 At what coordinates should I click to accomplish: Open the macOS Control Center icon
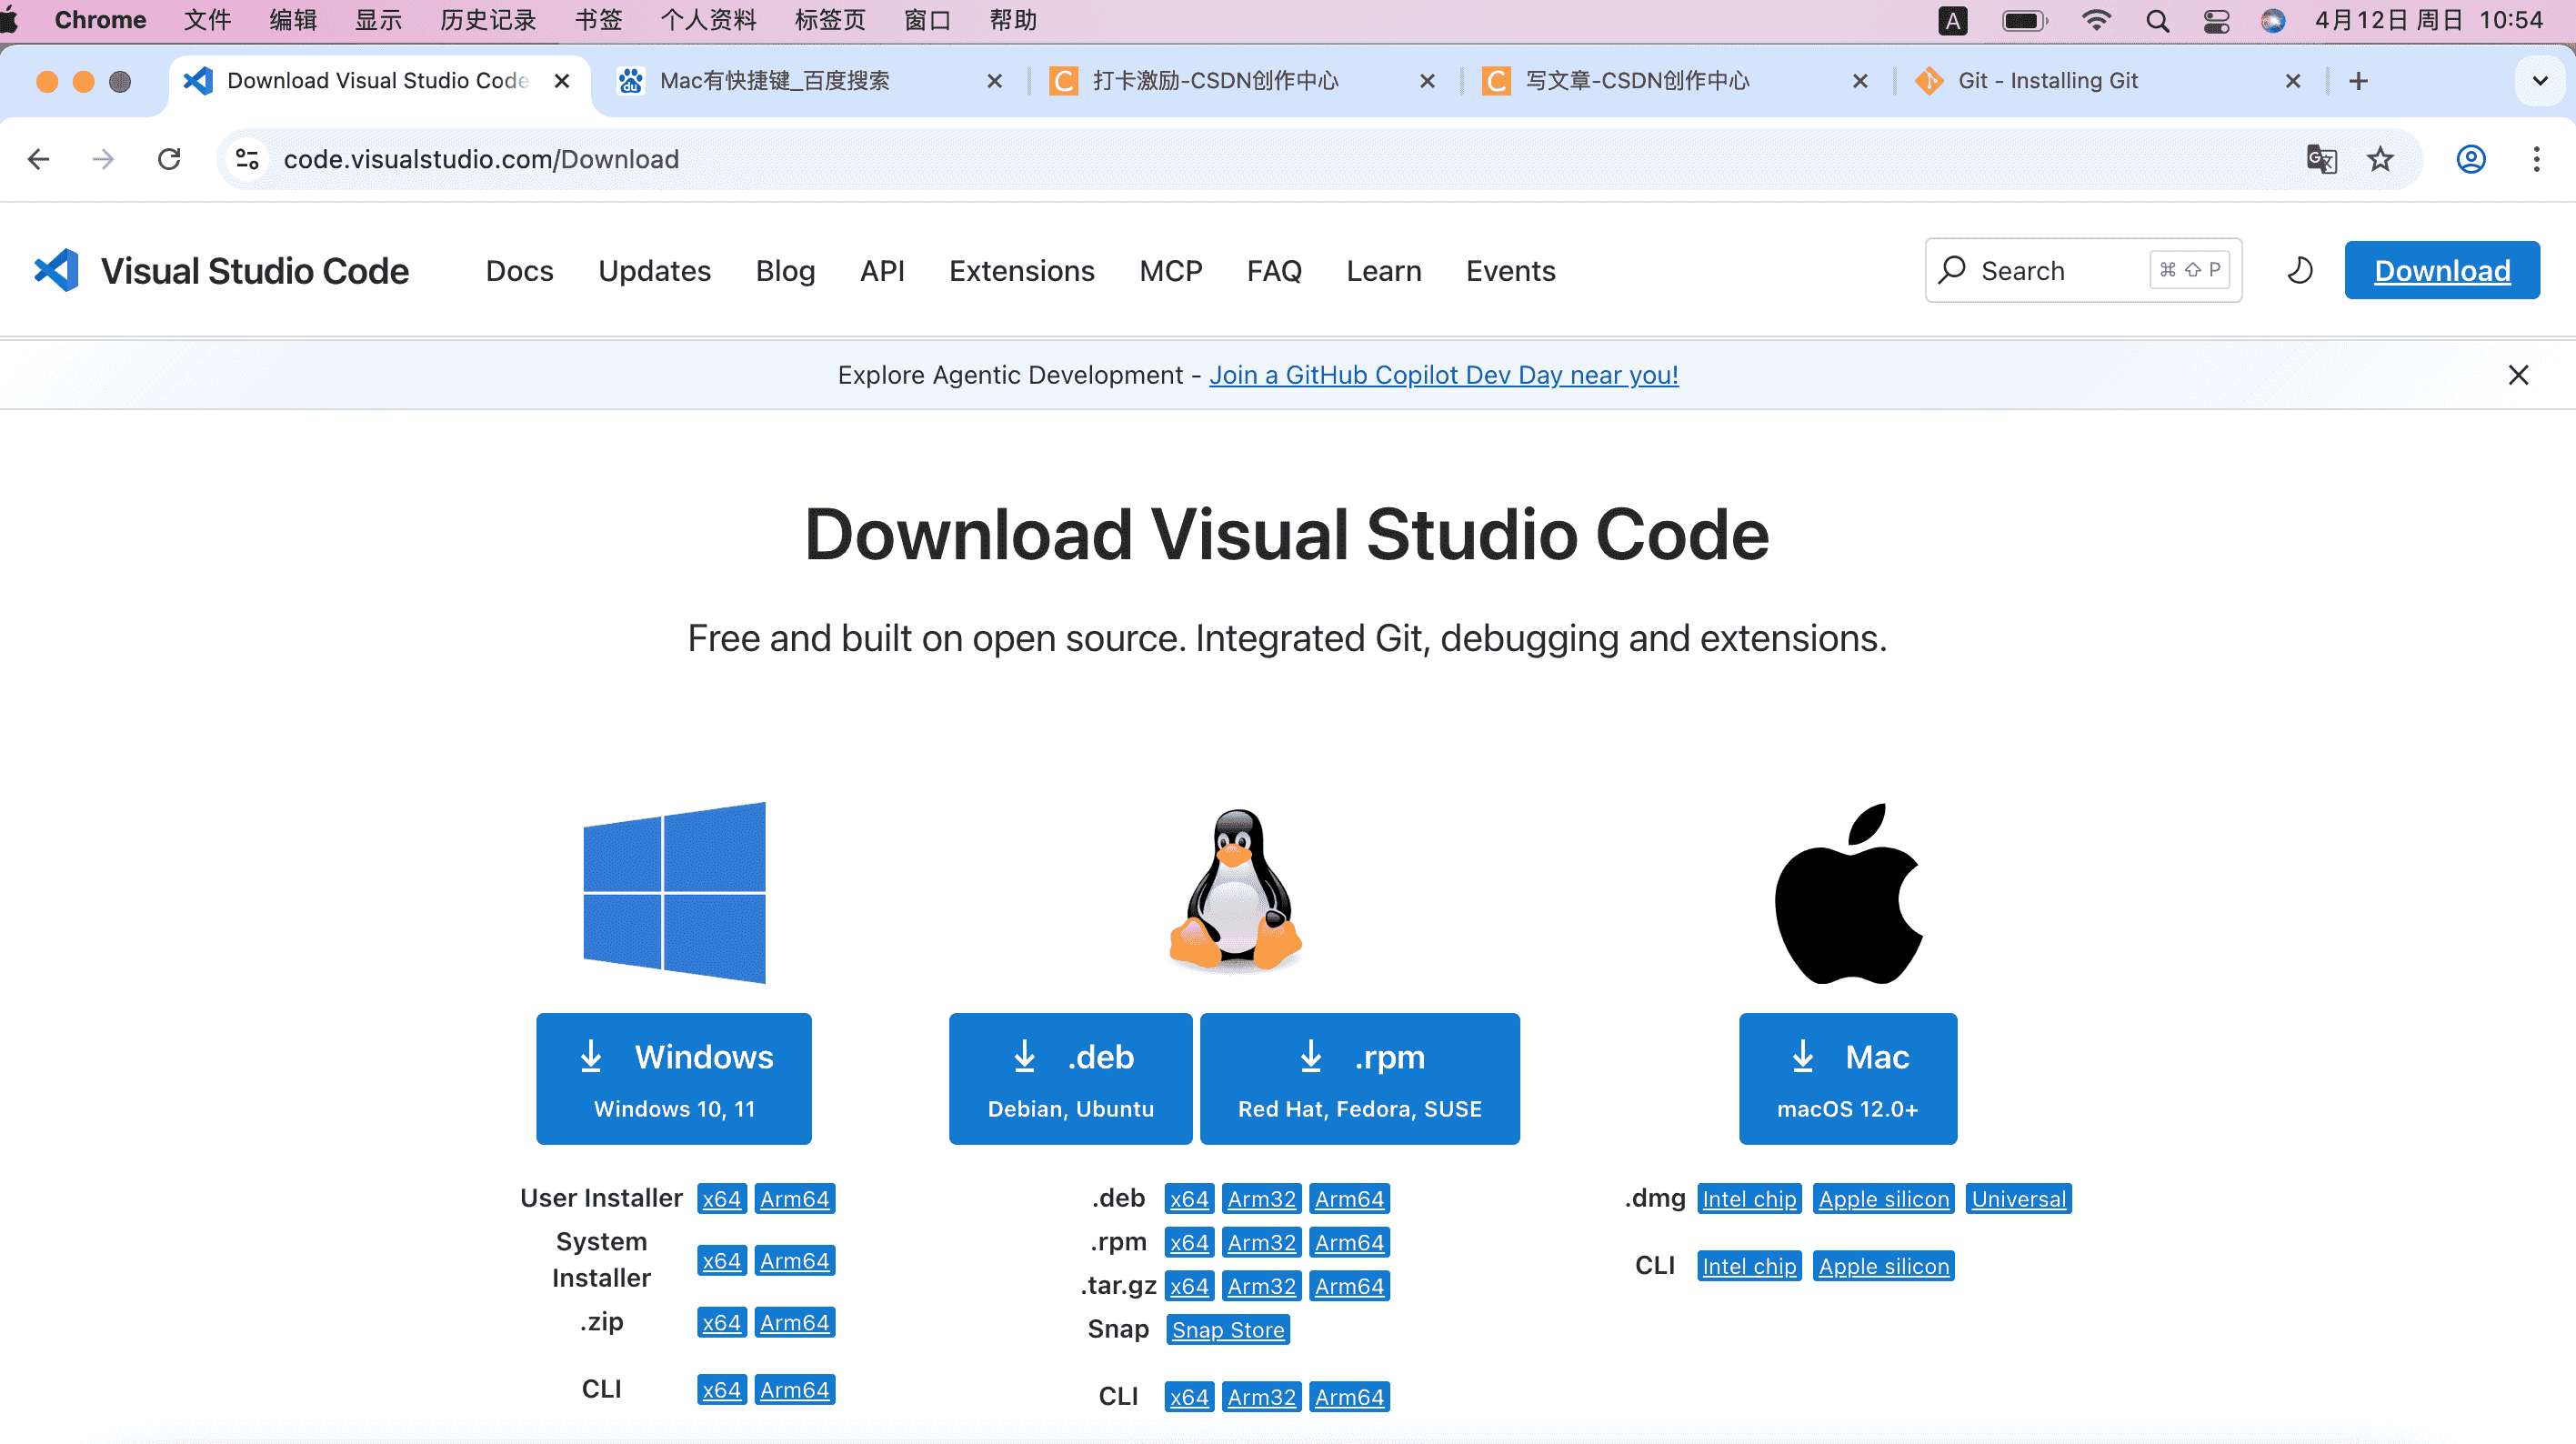coord(2216,21)
